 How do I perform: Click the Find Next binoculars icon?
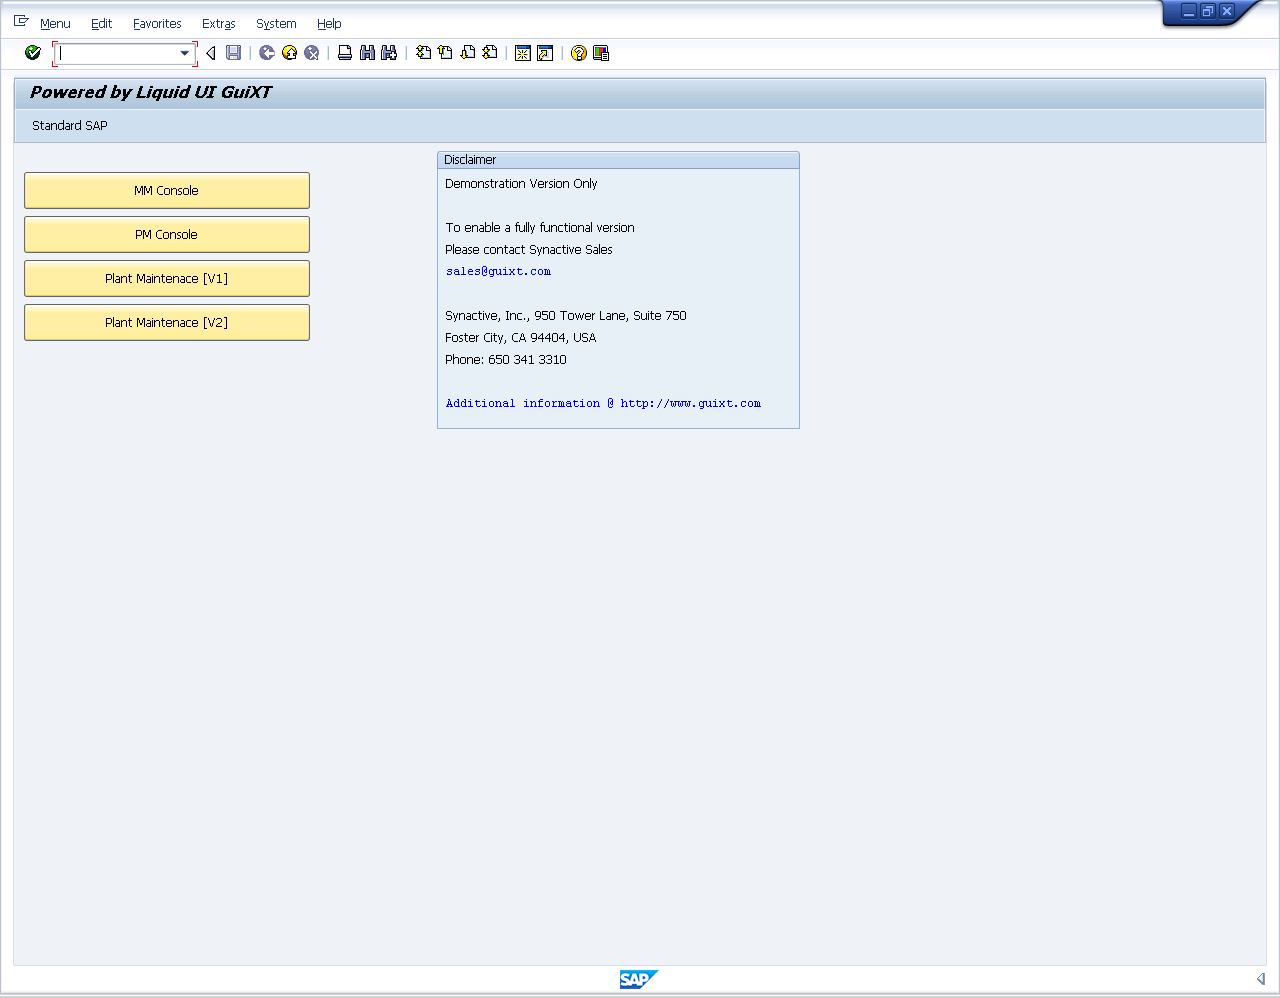click(x=389, y=53)
